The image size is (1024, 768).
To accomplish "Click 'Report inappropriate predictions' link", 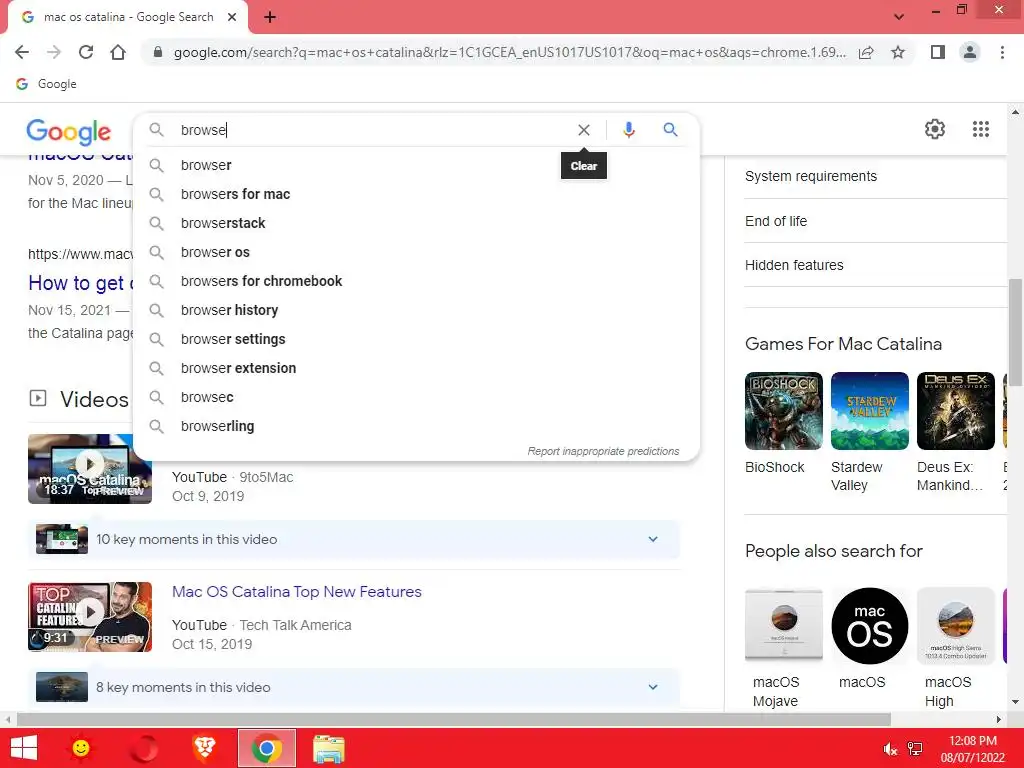I will tap(603, 451).
